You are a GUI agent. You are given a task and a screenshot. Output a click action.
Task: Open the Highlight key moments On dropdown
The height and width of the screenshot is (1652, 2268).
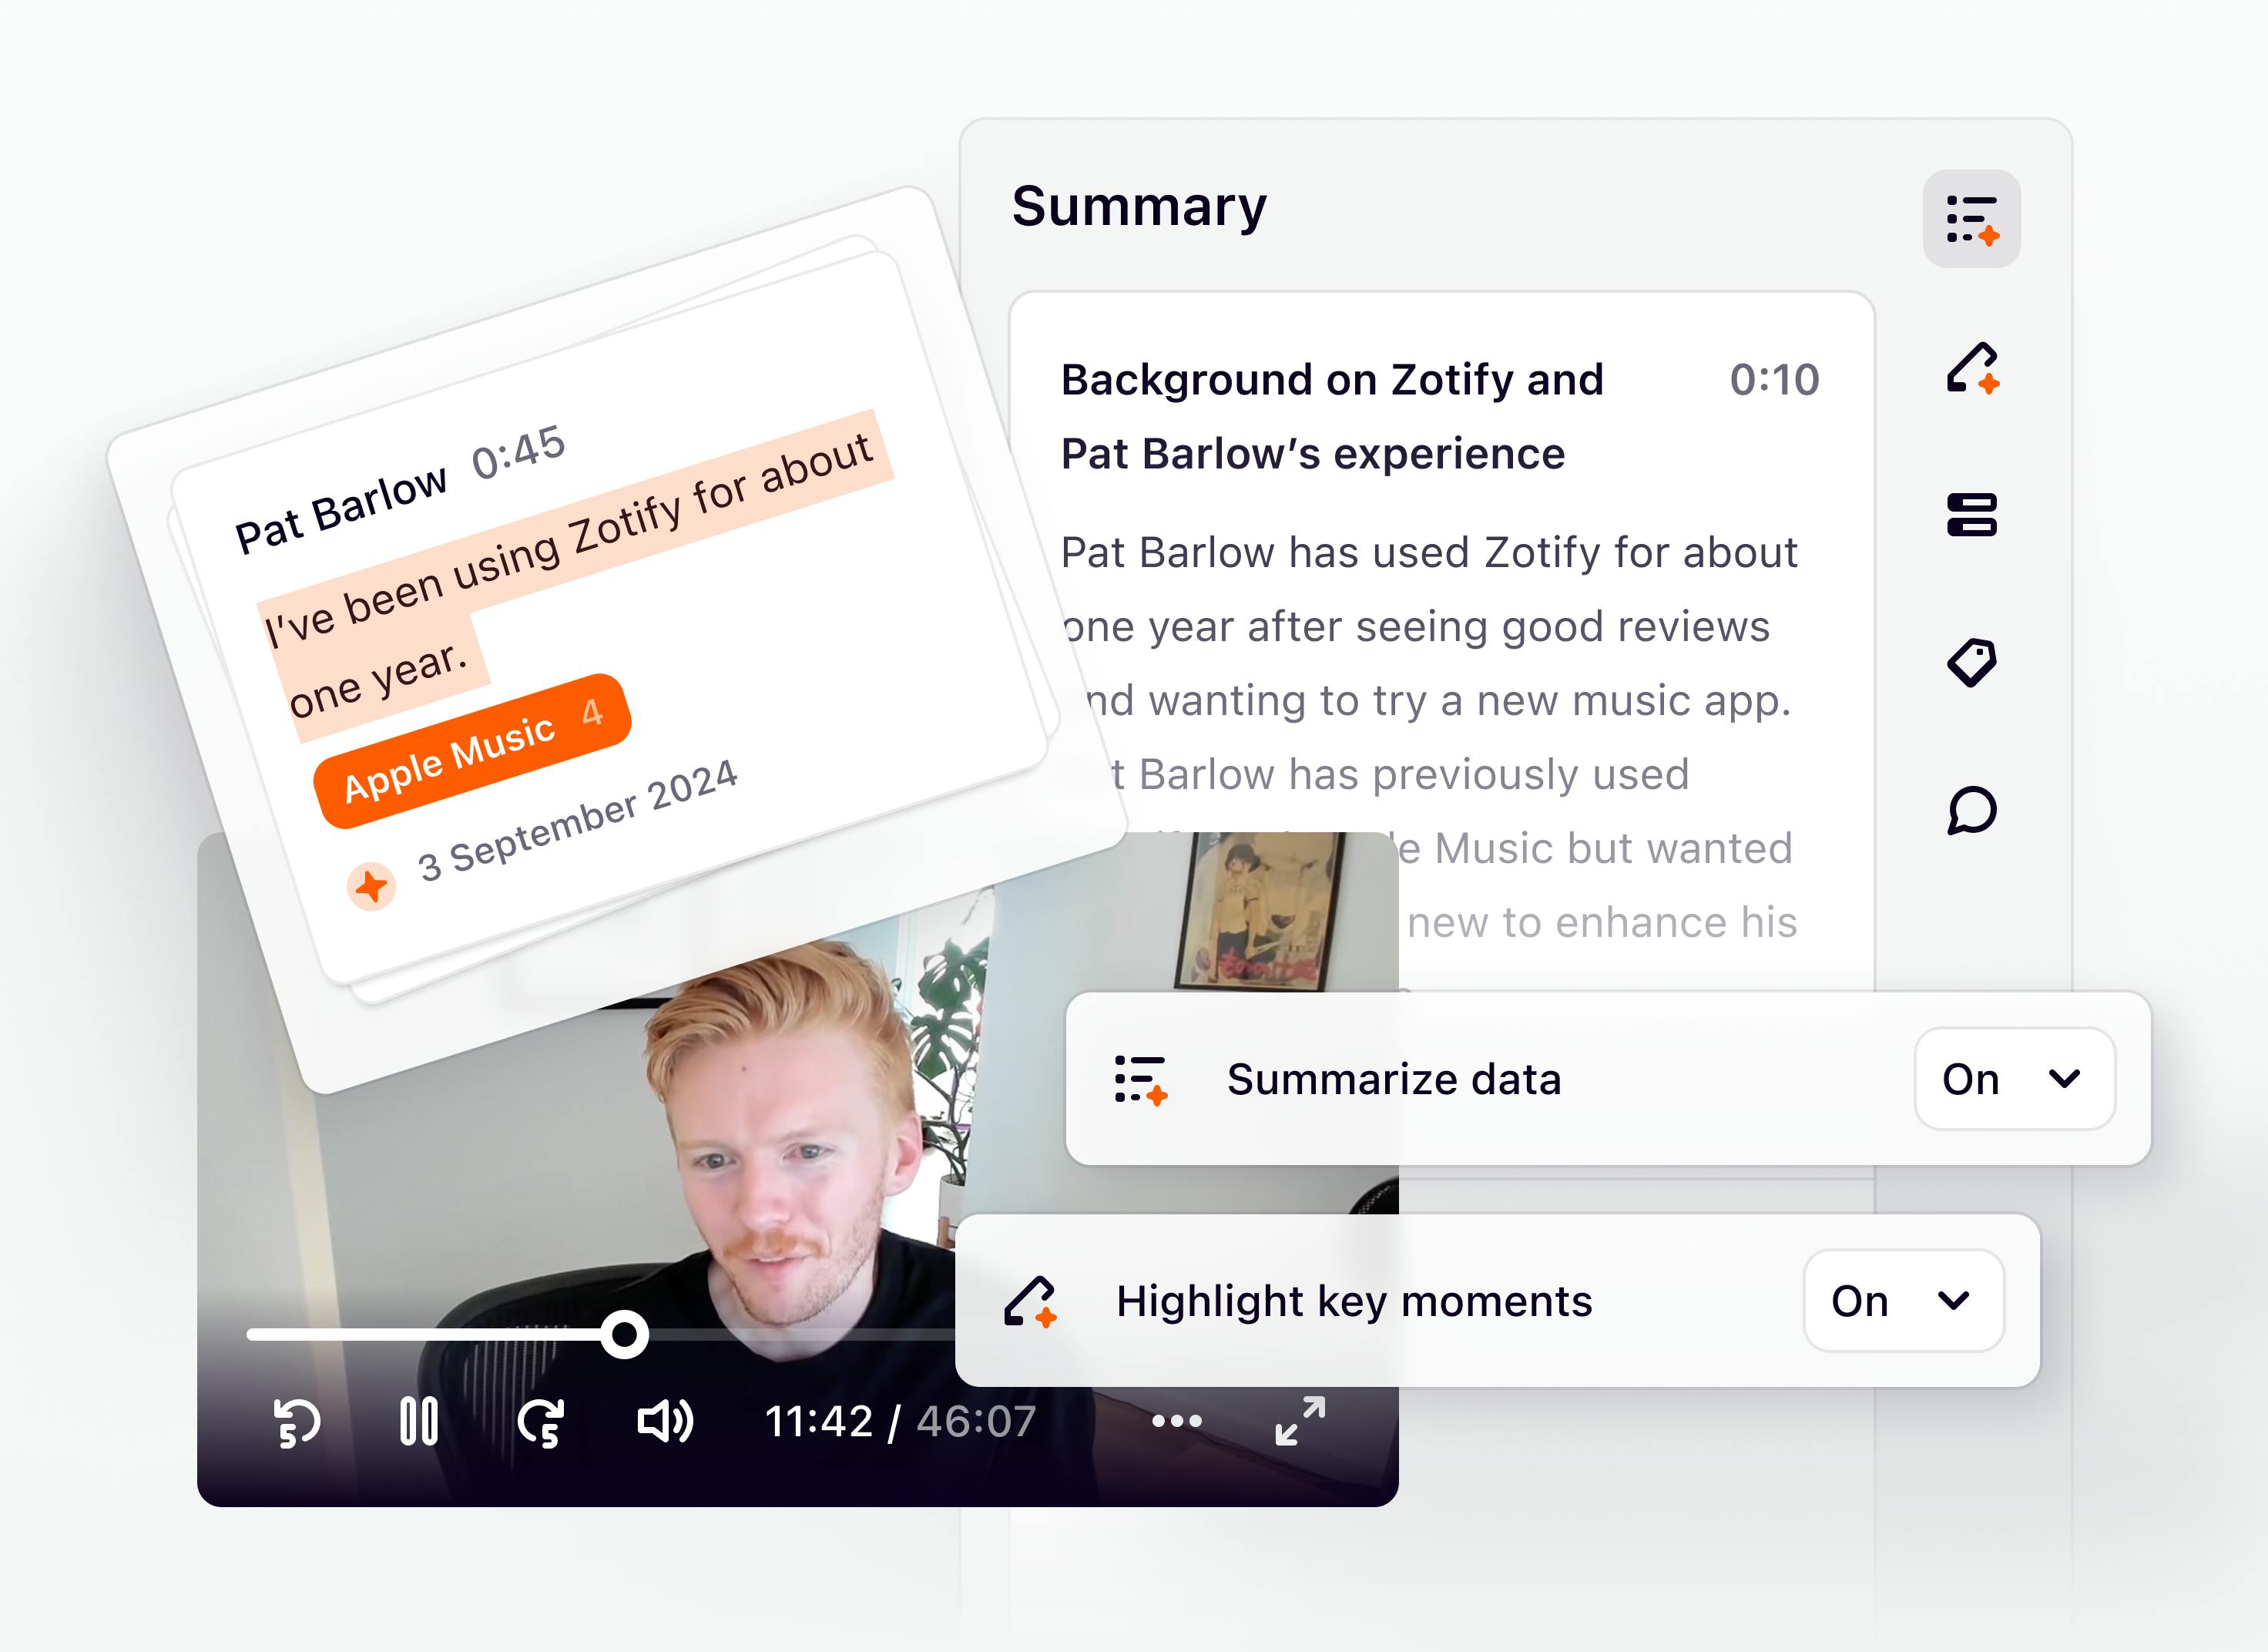[1903, 1301]
